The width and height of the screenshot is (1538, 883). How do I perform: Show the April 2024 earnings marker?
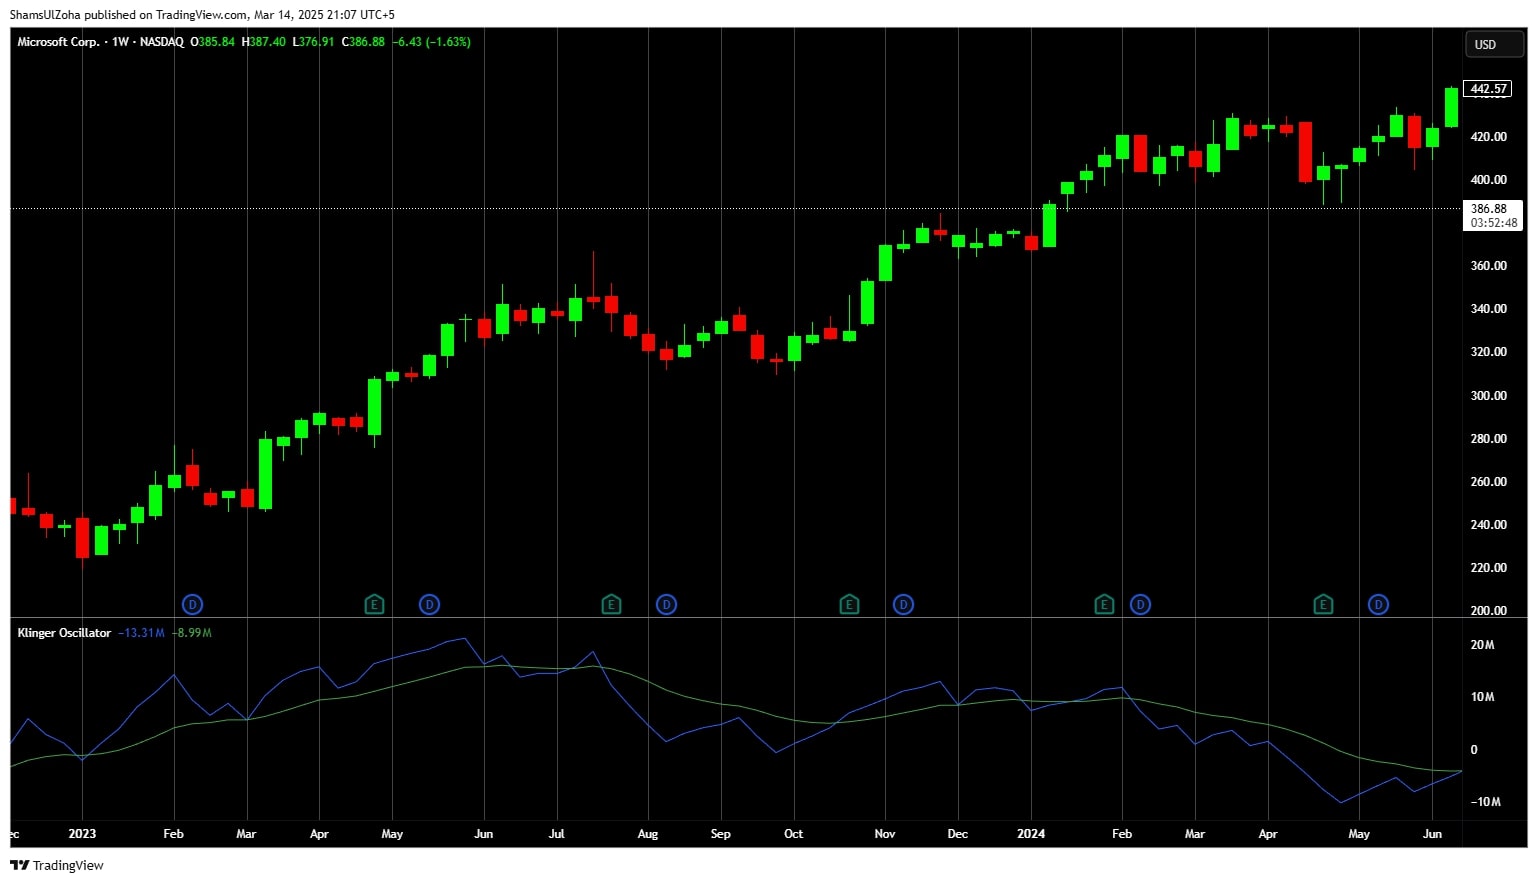[x=1323, y=604]
